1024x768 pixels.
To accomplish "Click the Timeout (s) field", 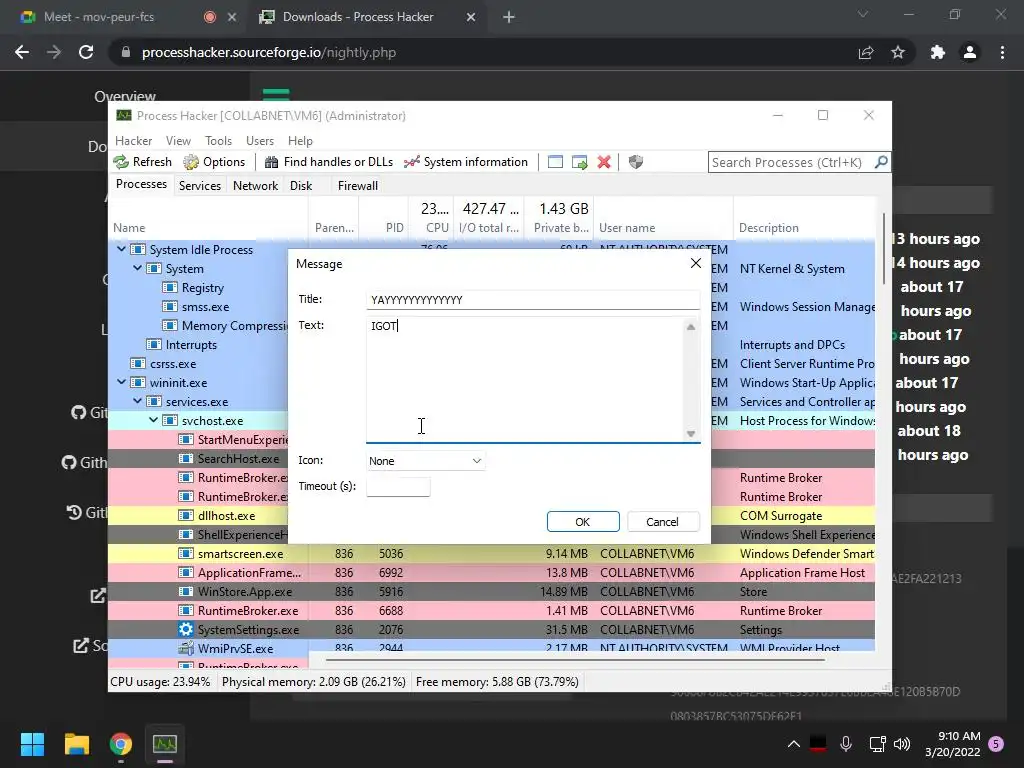I will (x=398, y=487).
